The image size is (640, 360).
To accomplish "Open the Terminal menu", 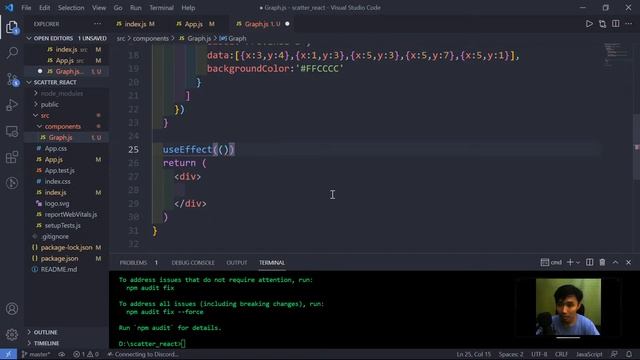I will click(161, 8).
